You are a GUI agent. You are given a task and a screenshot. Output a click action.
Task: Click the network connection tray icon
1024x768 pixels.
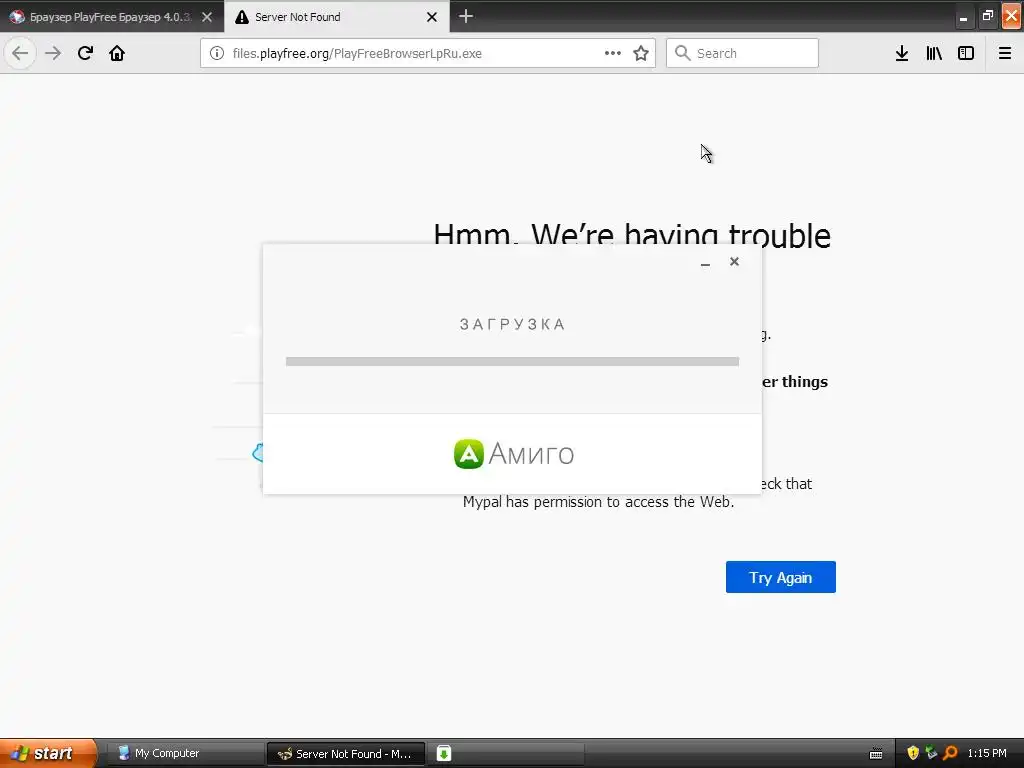point(931,753)
